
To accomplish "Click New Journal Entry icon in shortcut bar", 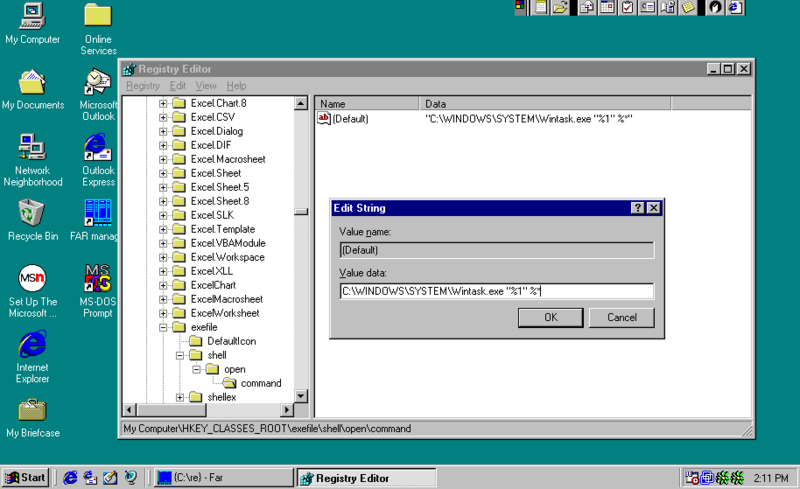I will pyautogui.click(x=668, y=7).
